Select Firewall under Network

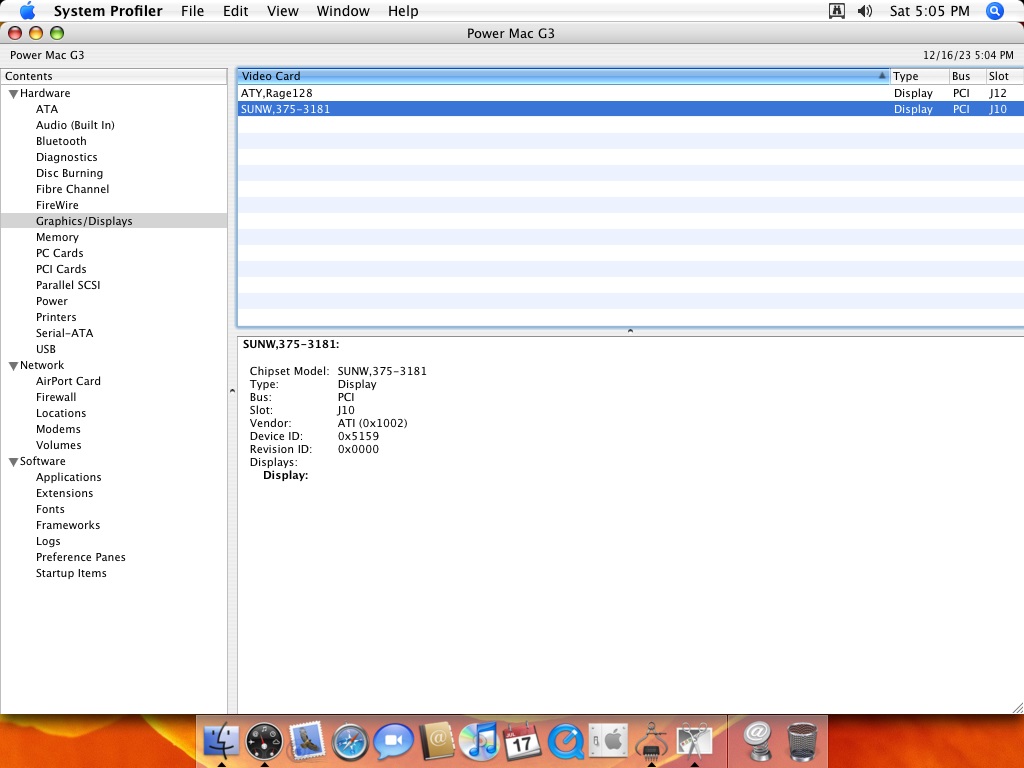[x=56, y=397]
